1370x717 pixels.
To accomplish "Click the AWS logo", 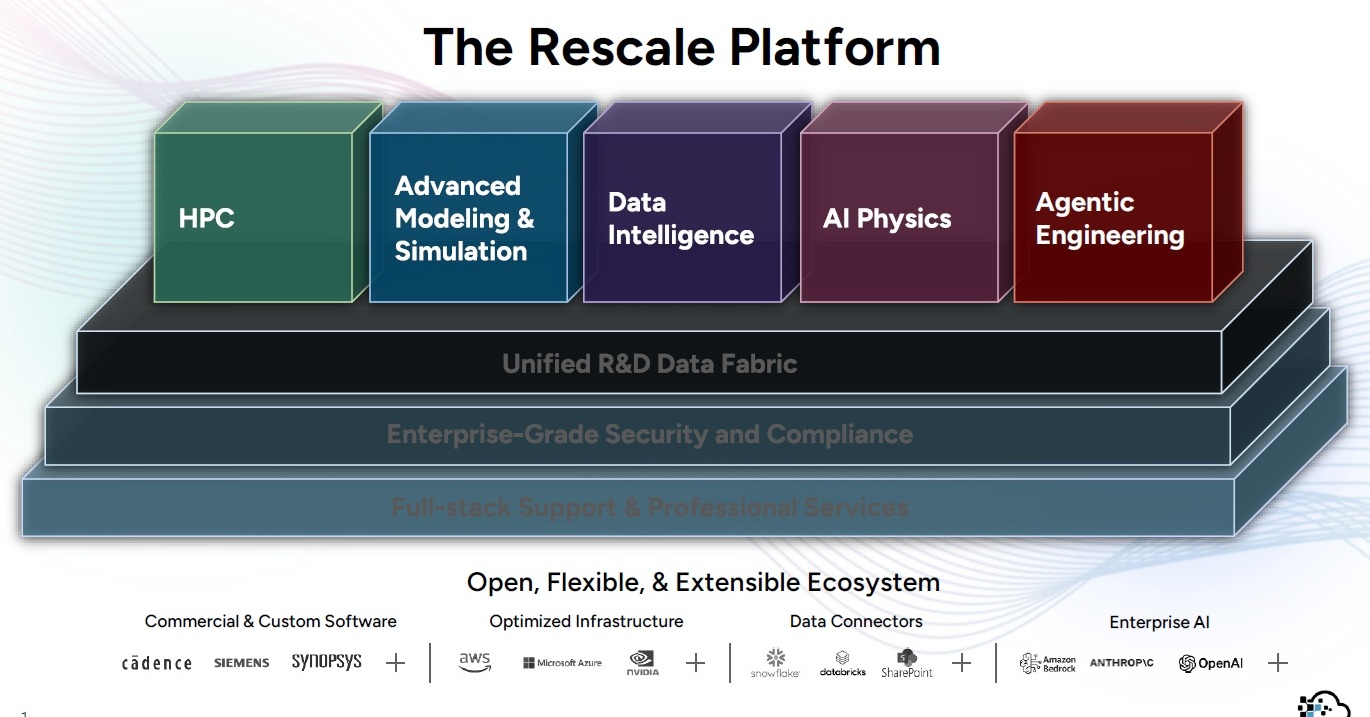I will click(474, 662).
